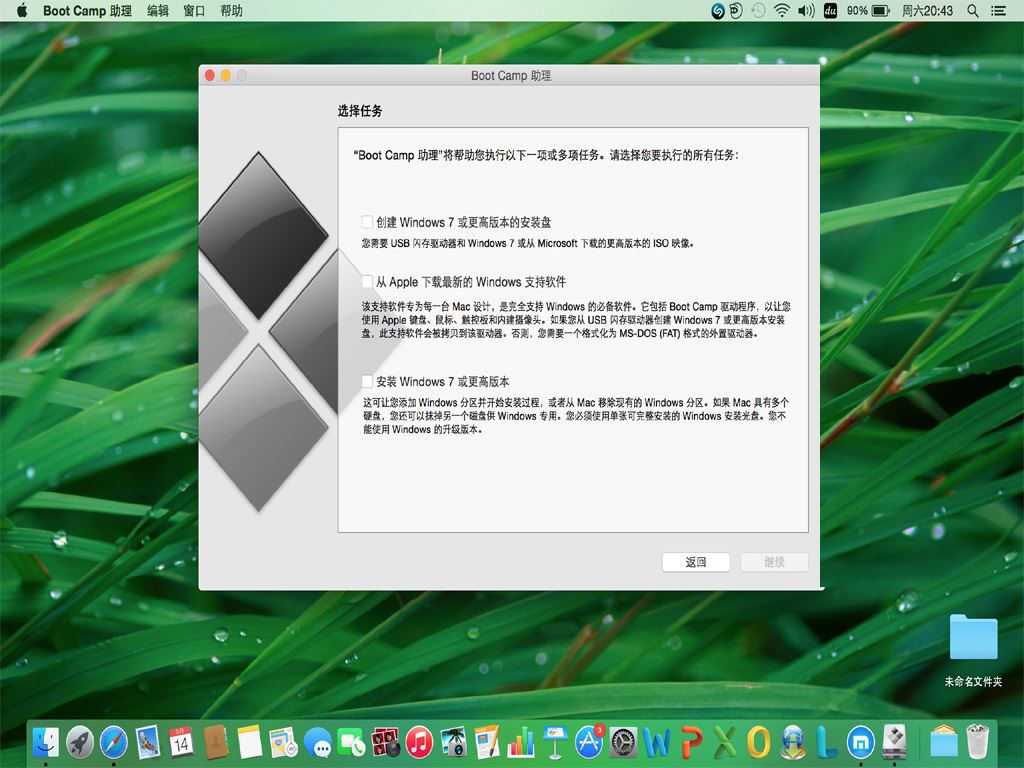
Task: Open the 帮助 menu
Action: click(231, 10)
